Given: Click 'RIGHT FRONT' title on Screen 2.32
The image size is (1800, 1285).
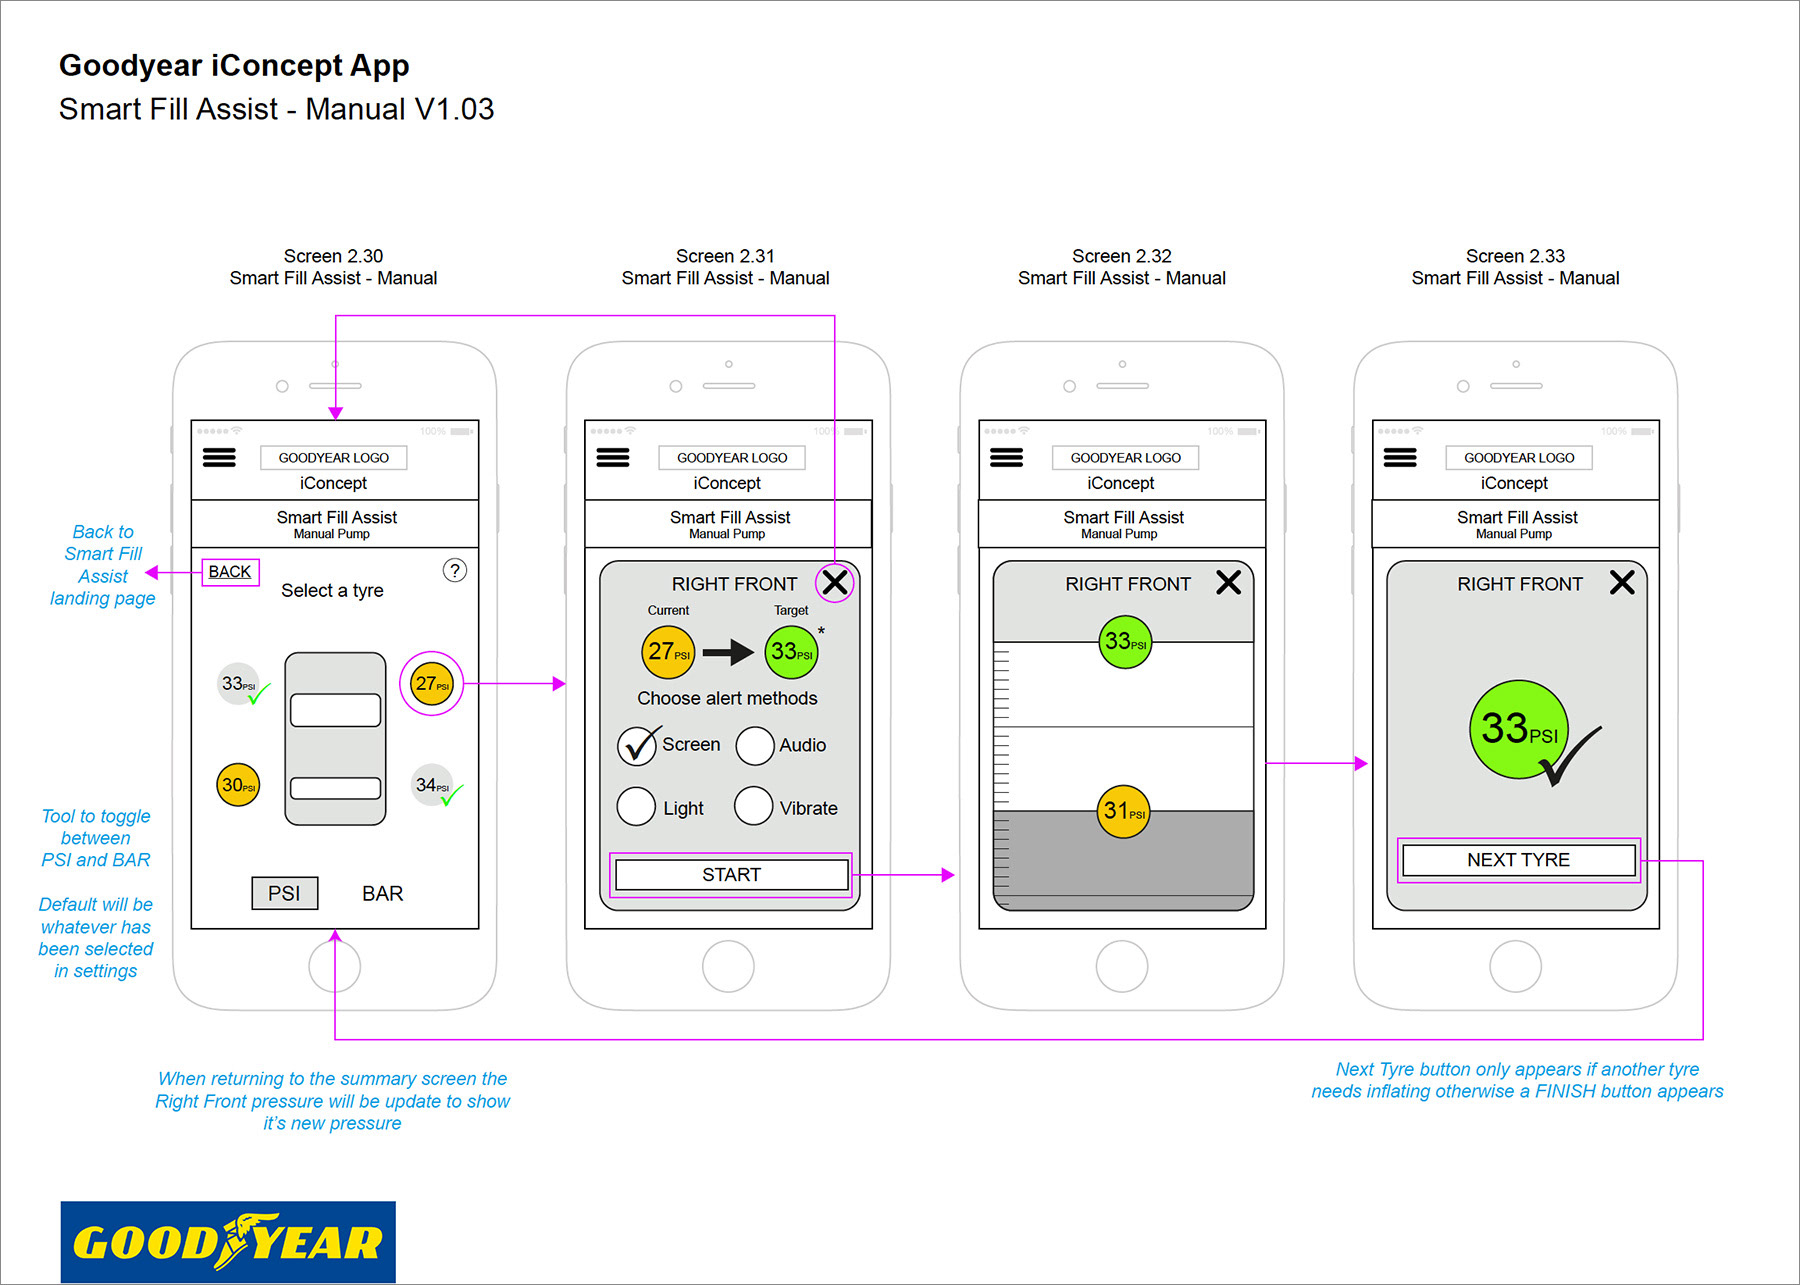Looking at the screenshot, I should [1128, 584].
